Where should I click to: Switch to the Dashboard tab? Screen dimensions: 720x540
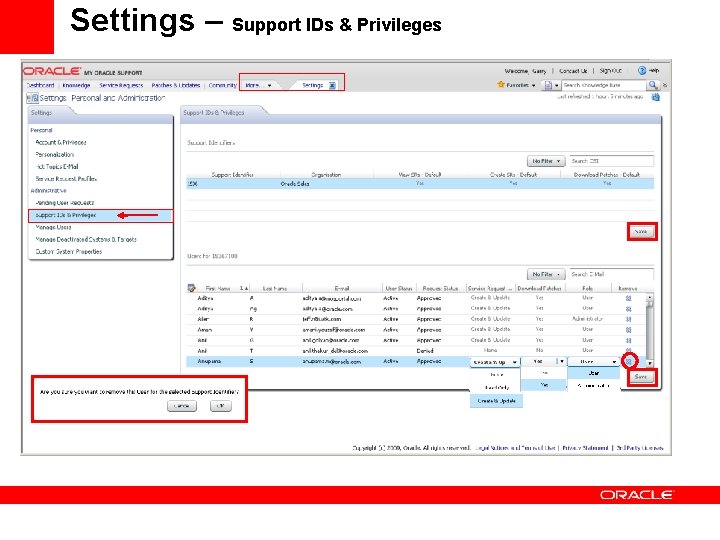coord(40,85)
